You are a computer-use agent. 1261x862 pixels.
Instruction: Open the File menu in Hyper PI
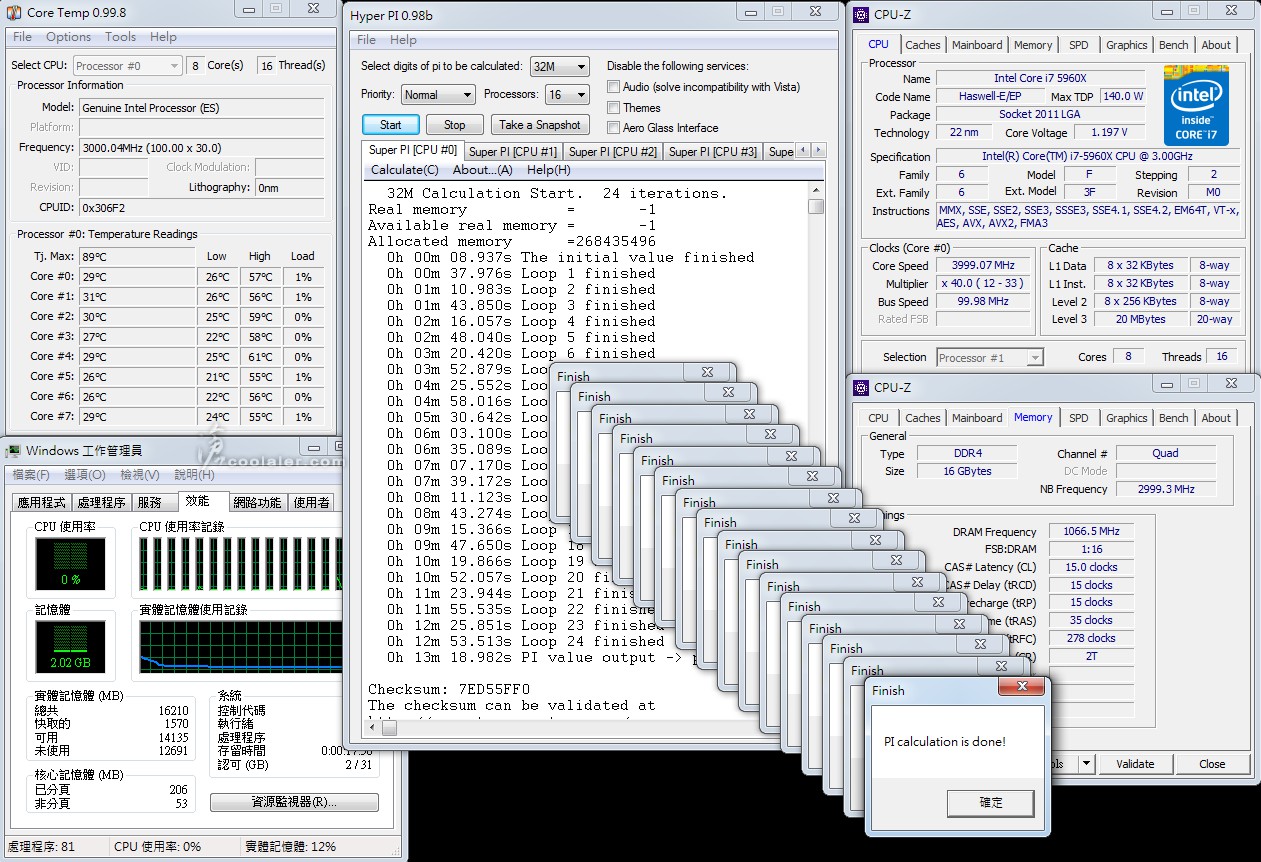pyautogui.click(x=366, y=40)
